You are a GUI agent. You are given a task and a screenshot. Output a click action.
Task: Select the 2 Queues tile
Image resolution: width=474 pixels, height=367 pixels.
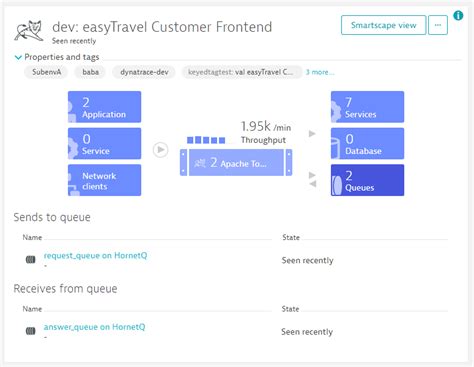click(x=367, y=180)
